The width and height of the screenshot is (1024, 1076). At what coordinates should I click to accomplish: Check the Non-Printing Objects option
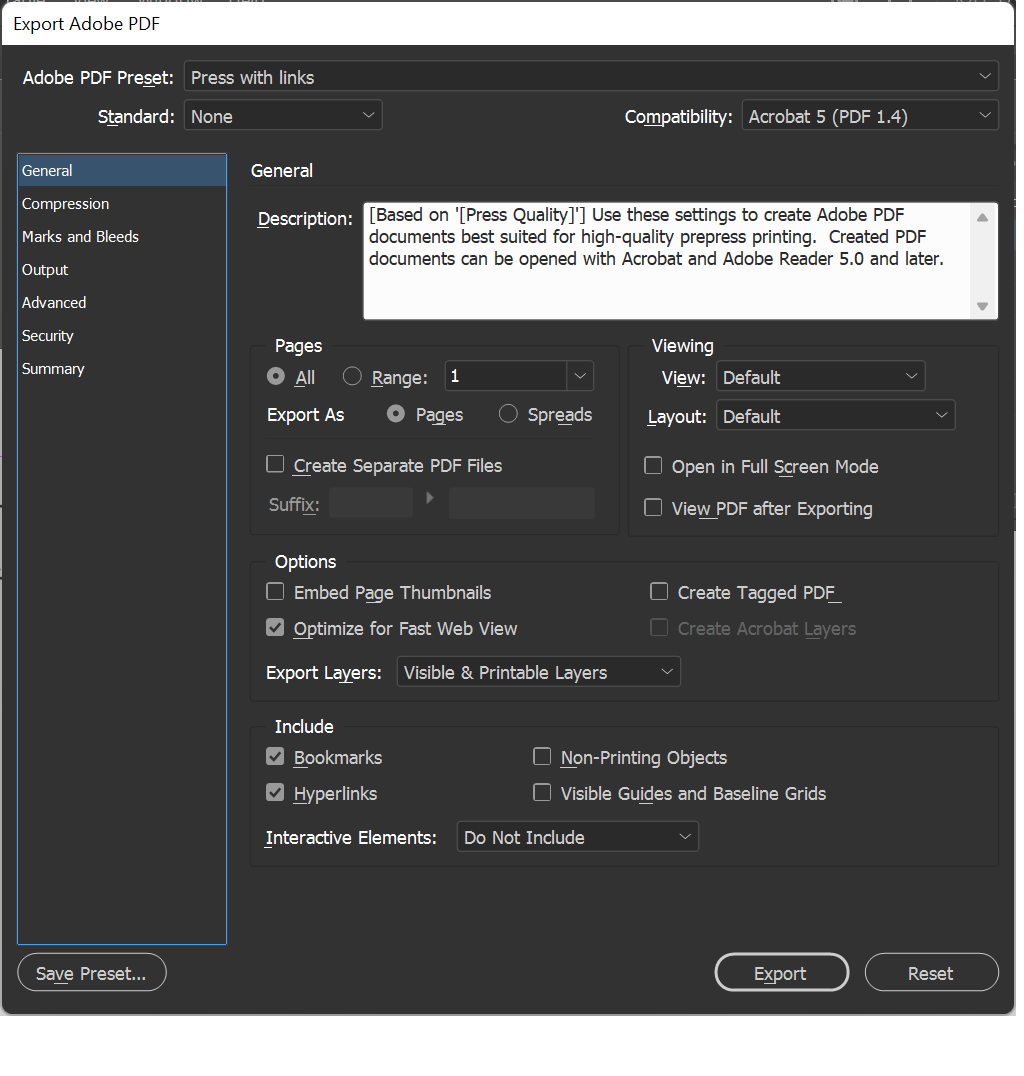[542, 757]
